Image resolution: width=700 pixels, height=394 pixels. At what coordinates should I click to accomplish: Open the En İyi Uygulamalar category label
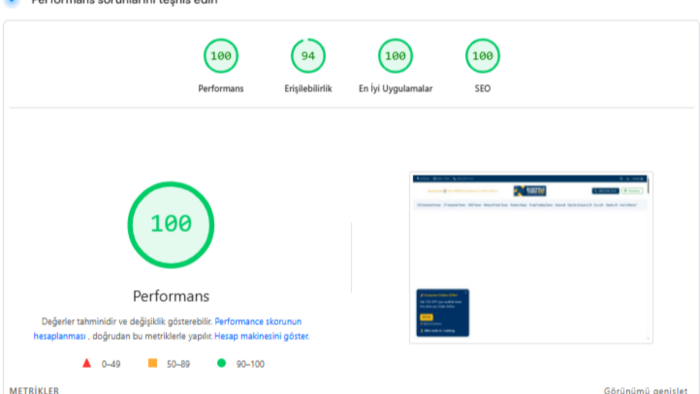point(396,88)
